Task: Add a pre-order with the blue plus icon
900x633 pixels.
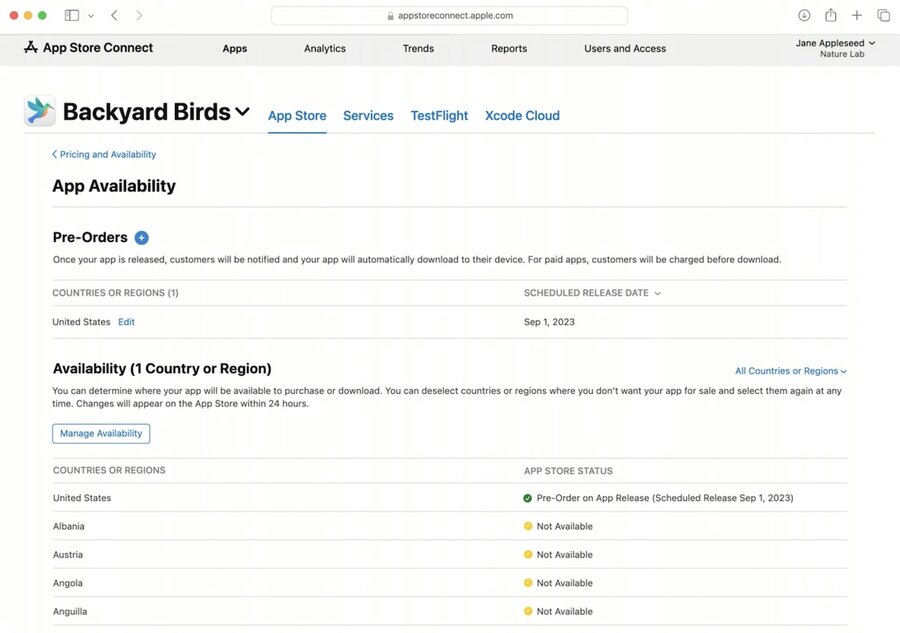Action: pos(141,238)
